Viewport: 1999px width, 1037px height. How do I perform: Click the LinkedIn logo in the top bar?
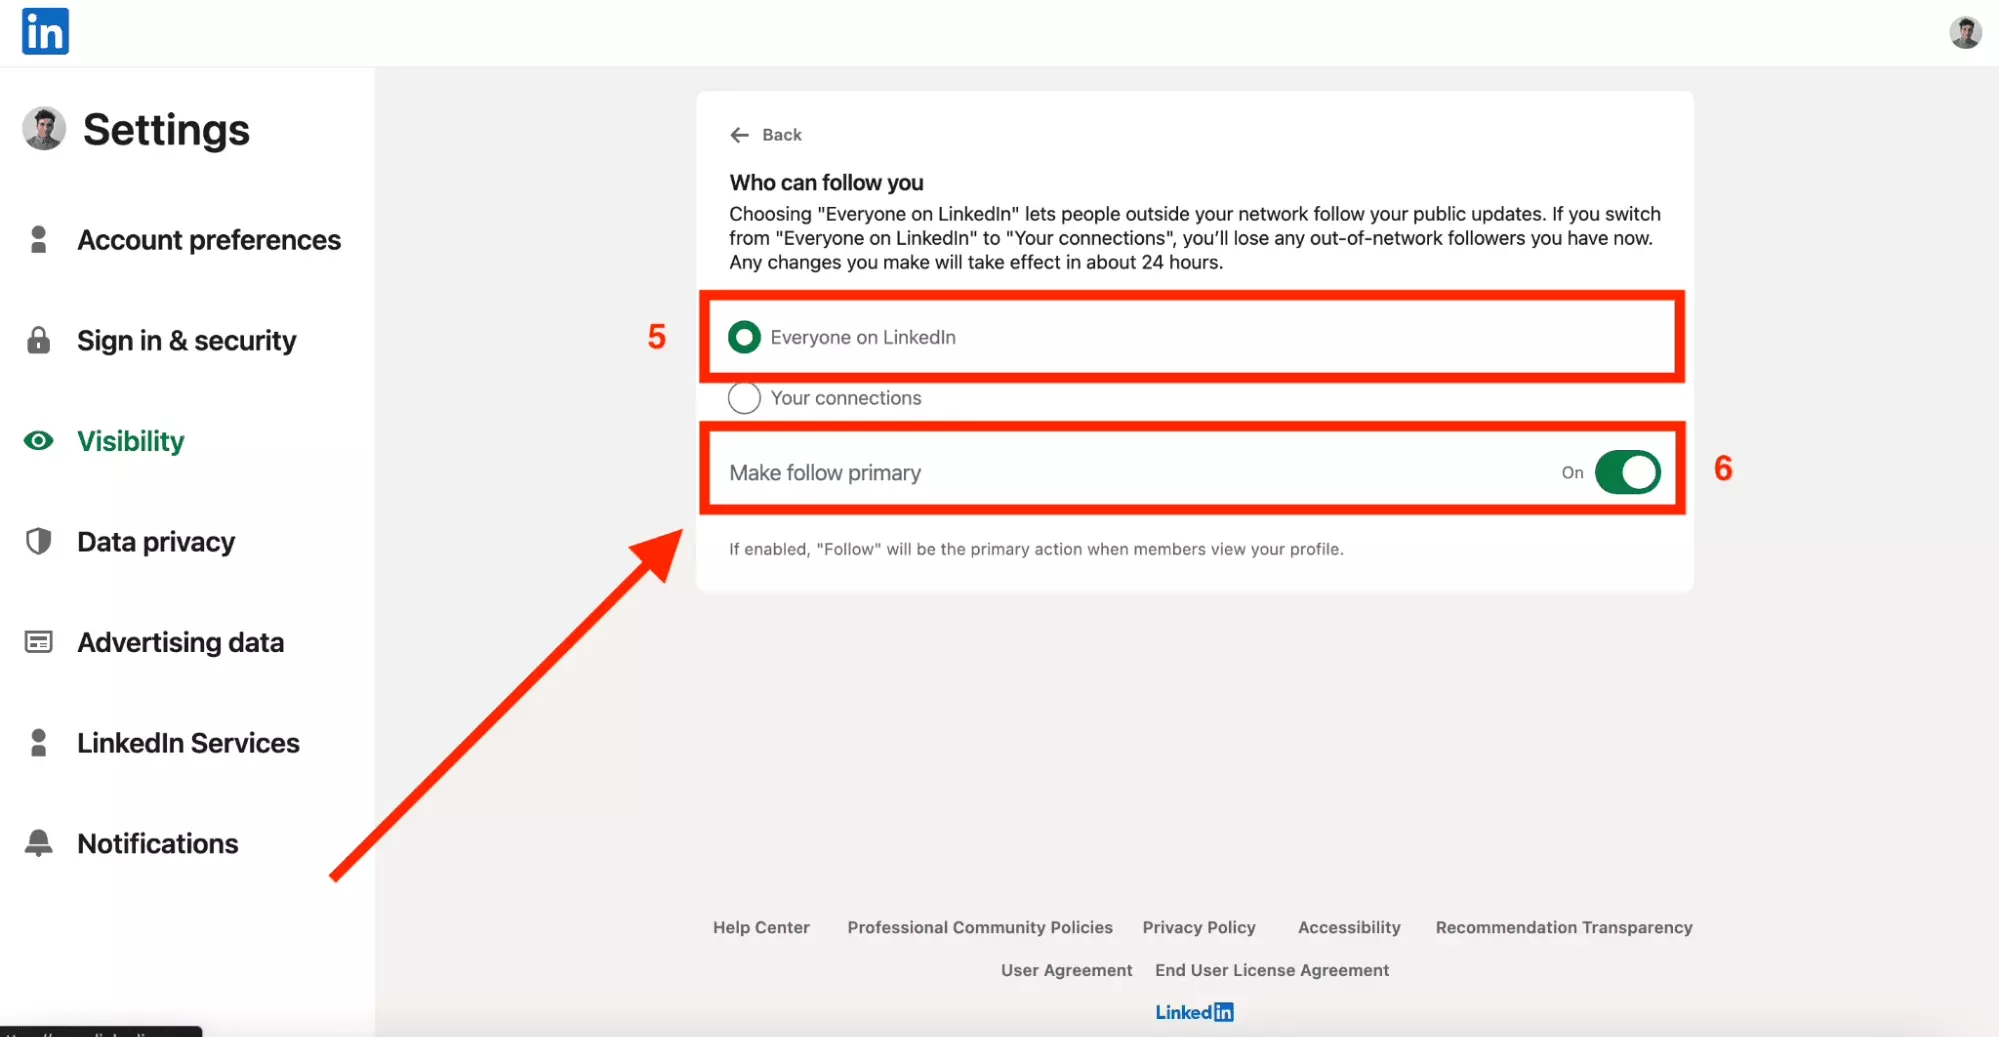tap(45, 31)
